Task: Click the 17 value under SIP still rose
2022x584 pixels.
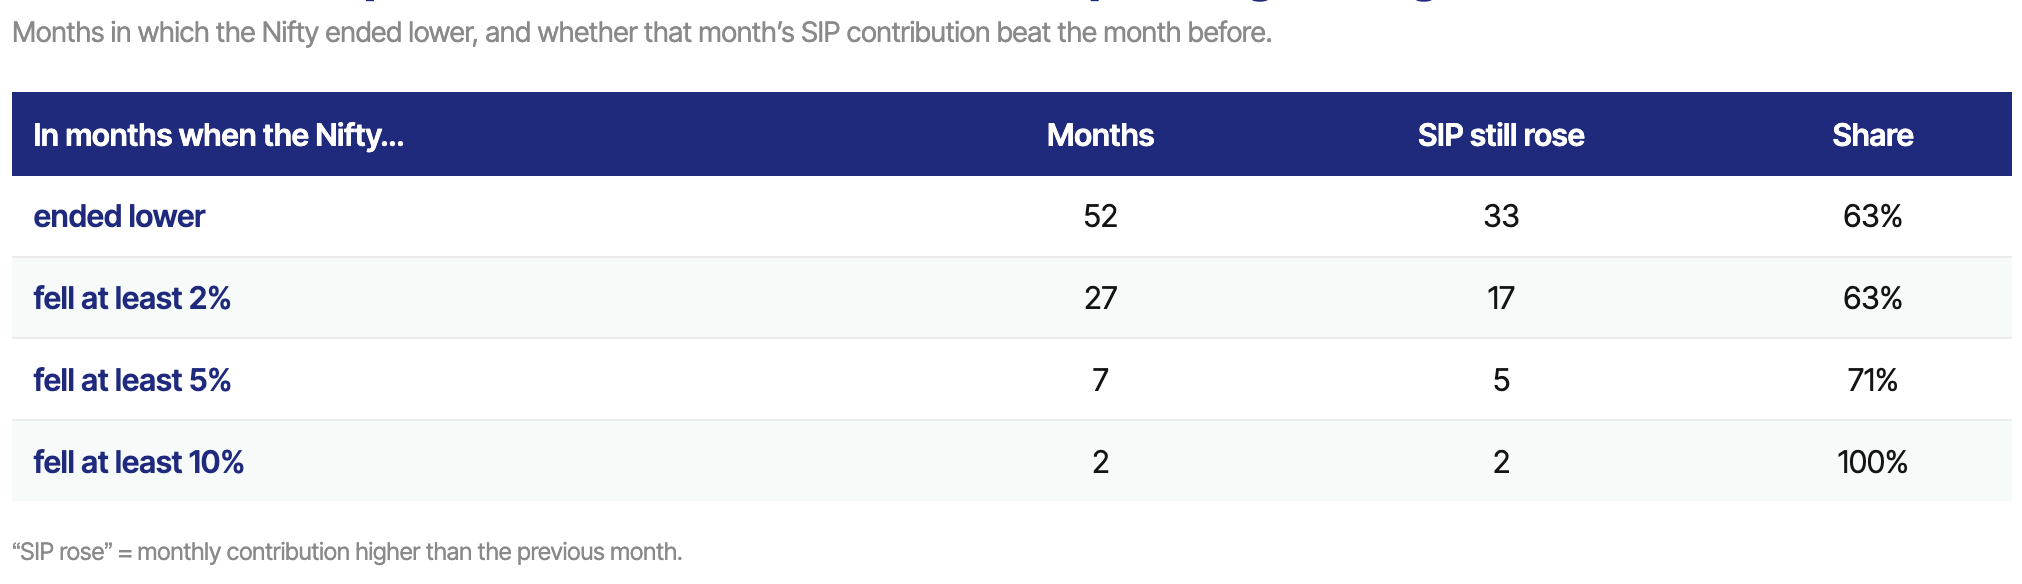Action: 1501,298
